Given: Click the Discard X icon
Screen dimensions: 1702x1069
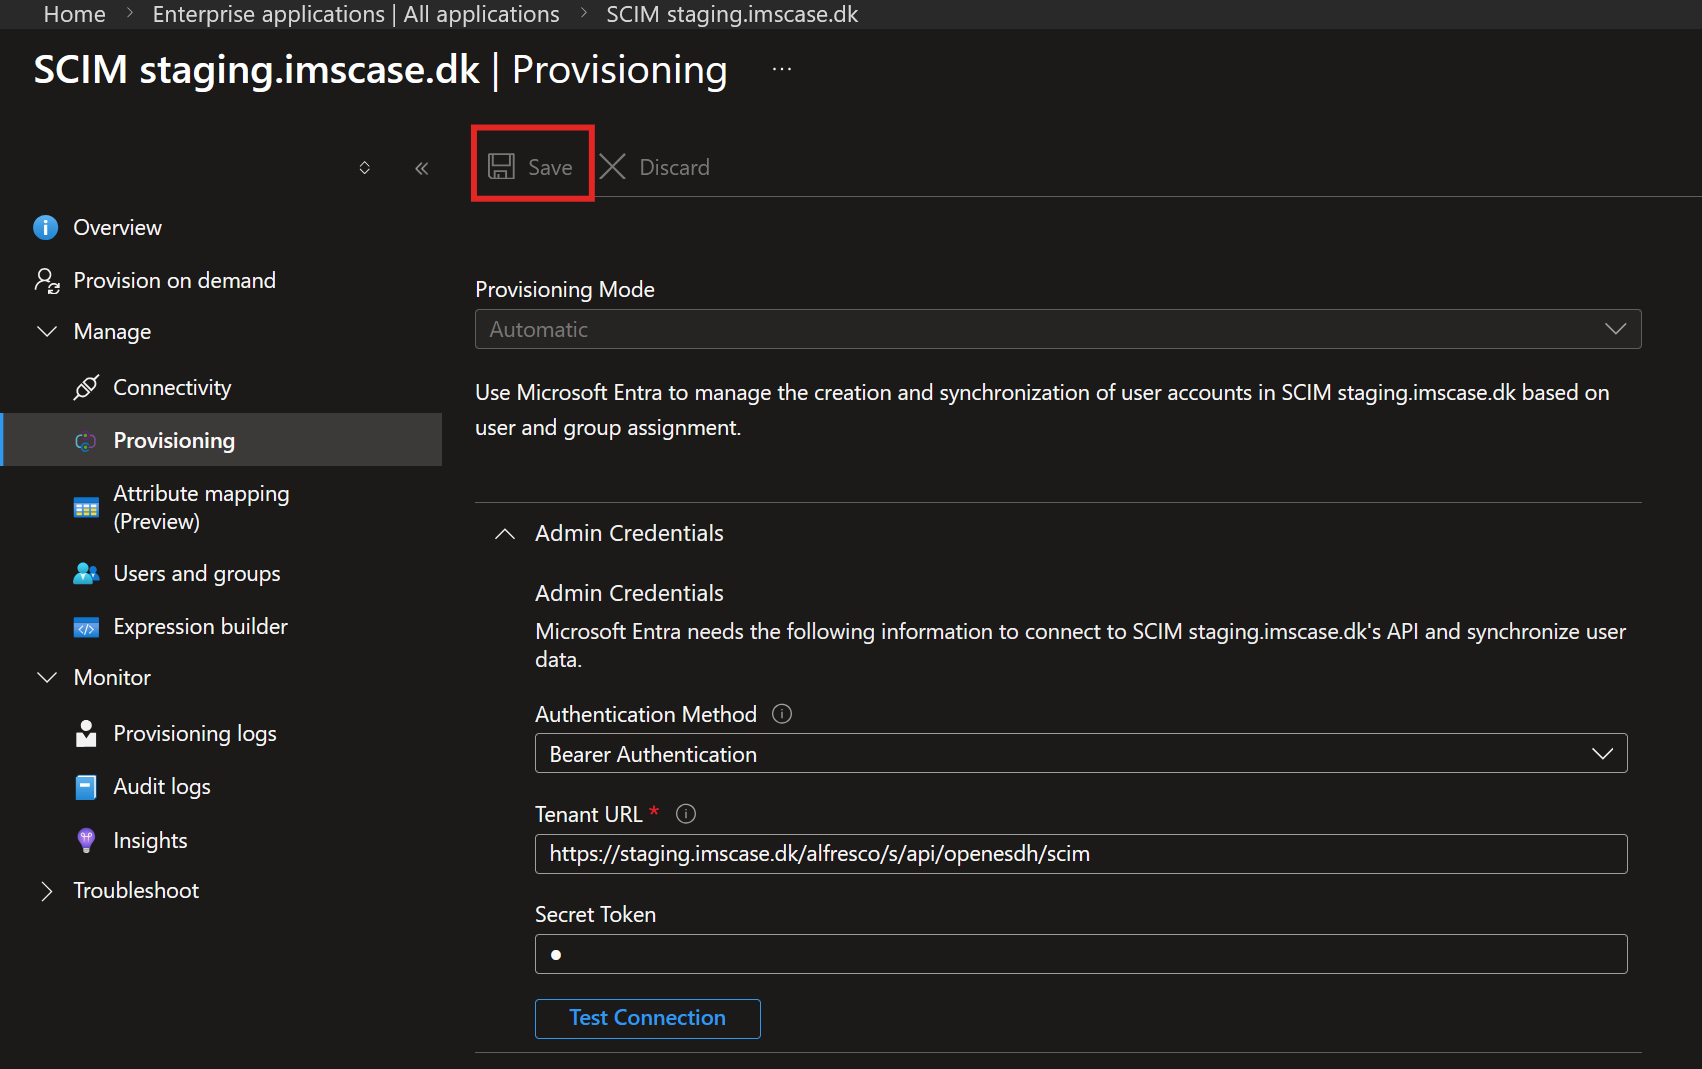Looking at the screenshot, I should (x=613, y=166).
